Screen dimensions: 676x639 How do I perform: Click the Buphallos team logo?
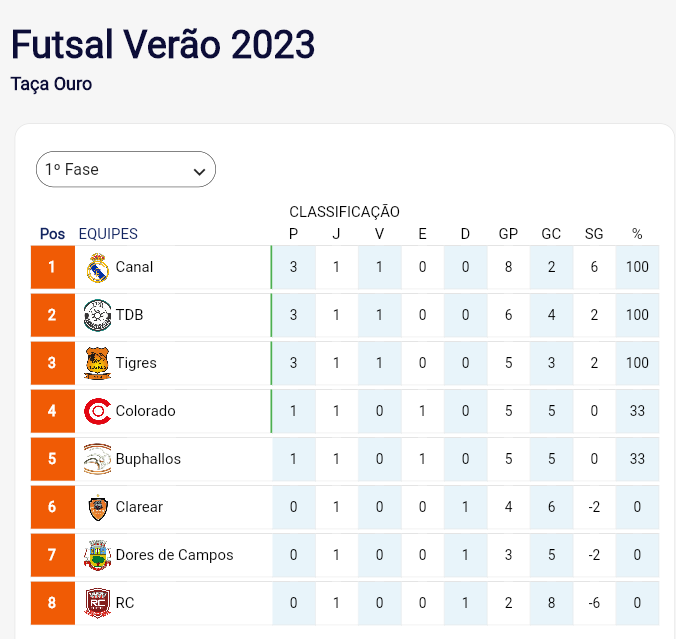click(97, 459)
